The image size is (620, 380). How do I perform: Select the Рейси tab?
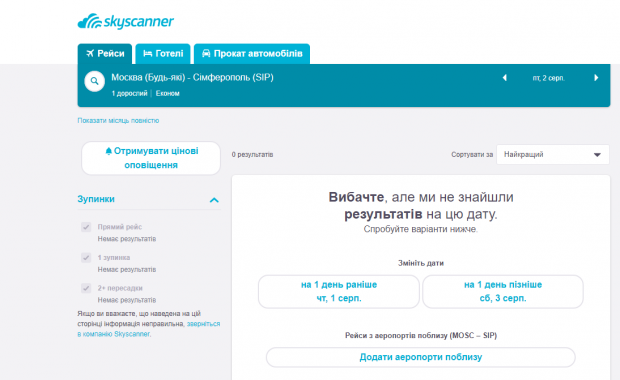pyautogui.click(x=105, y=54)
